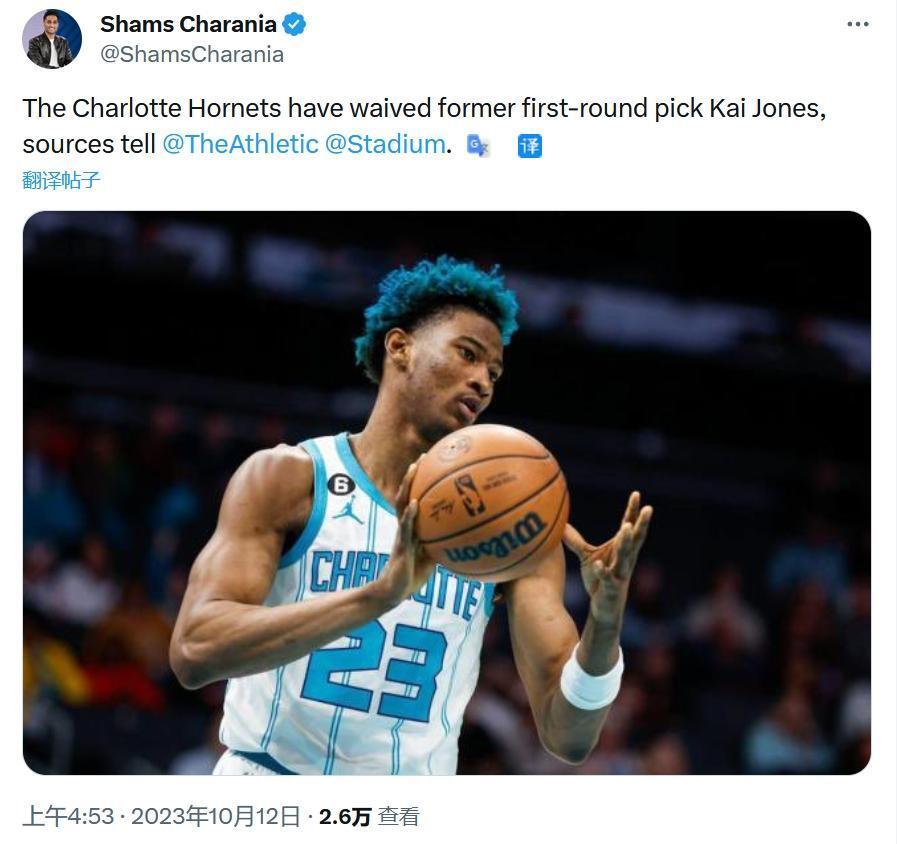Viewport: 897px width, 844px height.
Task: Click the 2.6万 view count
Action: [x=345, y=817]
